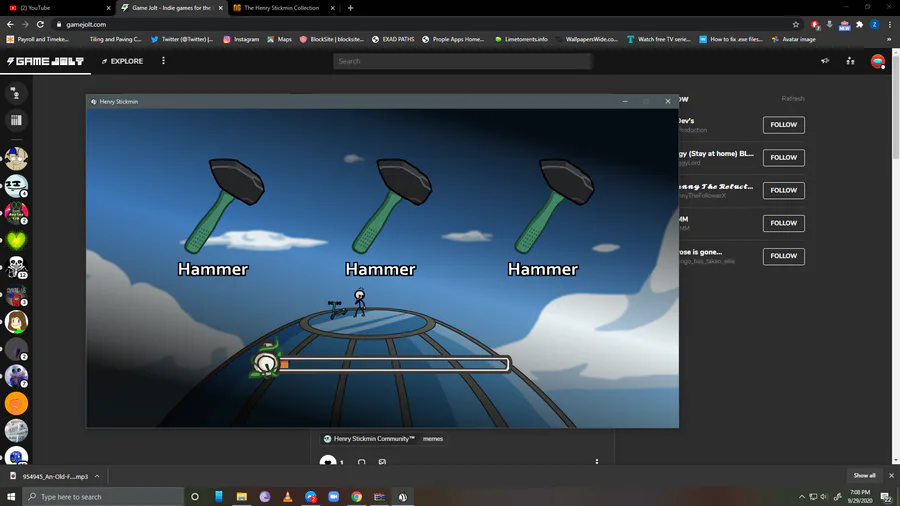Click the game's countdown timer bar
This screenshot has height=506, width=900.
pos(394,364)
